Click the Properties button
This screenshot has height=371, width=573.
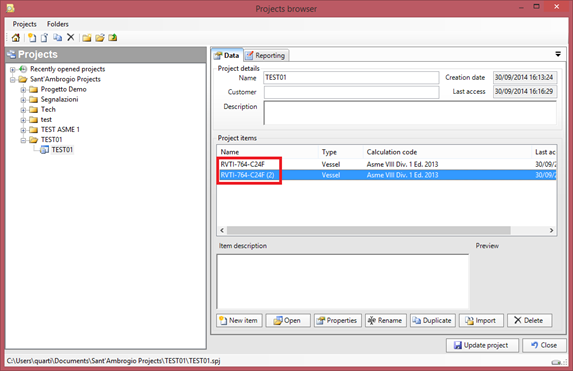tap(338, 320)
